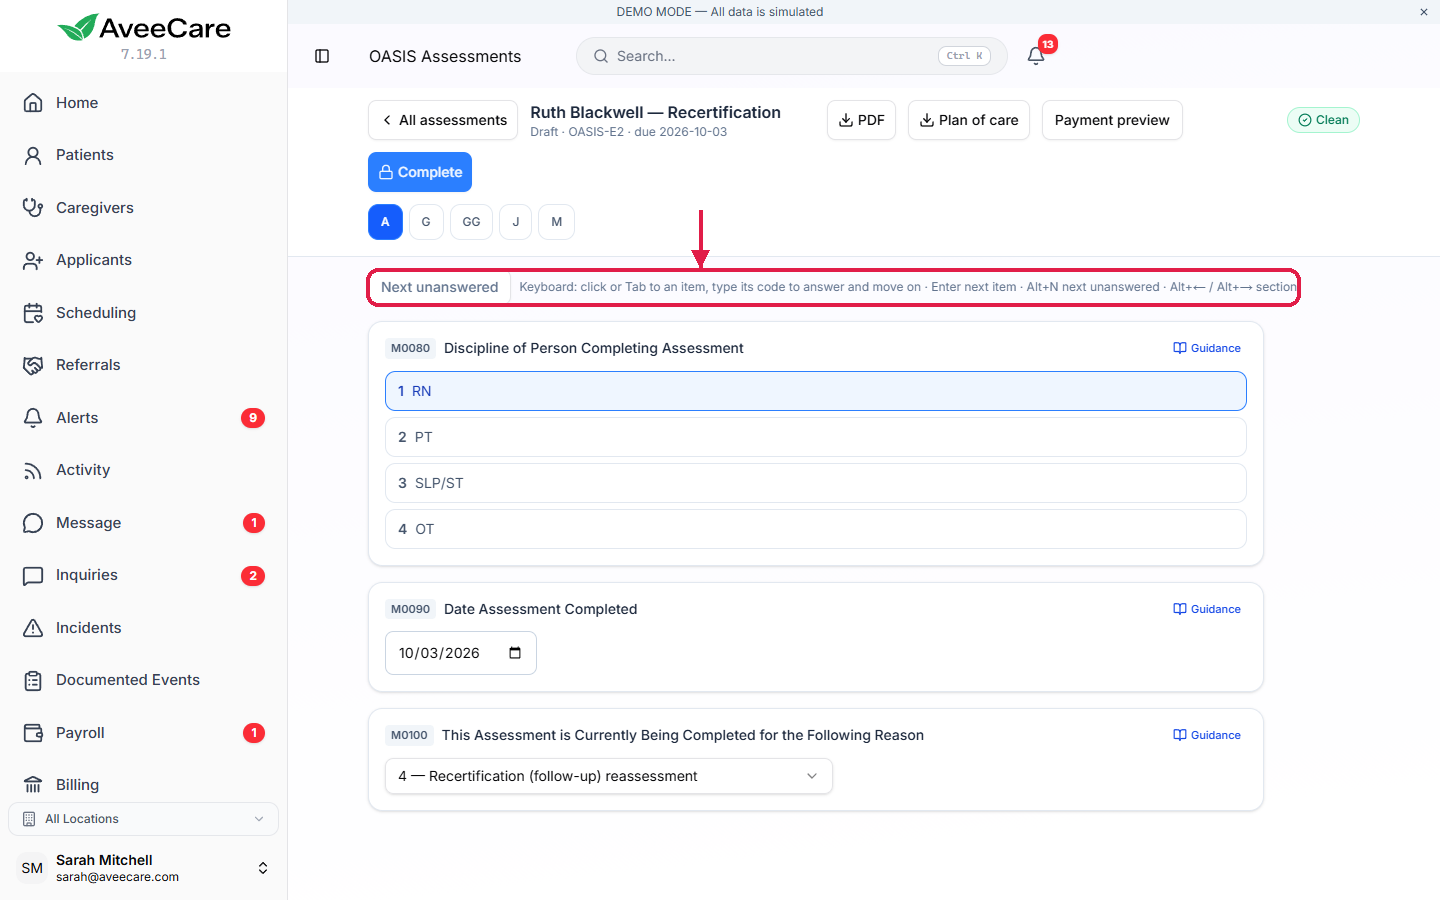Switch to section GG tab
Viewport: 1440px width, 900px height.
pos(471,222)
